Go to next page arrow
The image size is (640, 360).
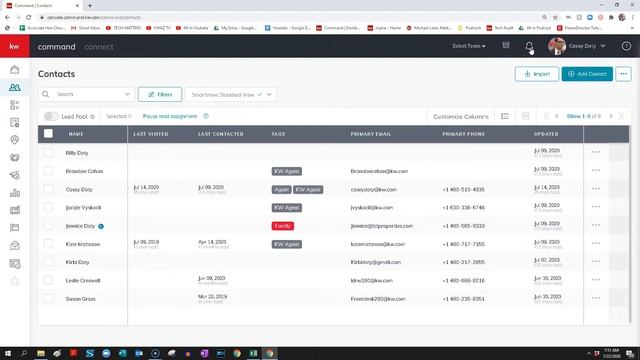tap(611, 116)
